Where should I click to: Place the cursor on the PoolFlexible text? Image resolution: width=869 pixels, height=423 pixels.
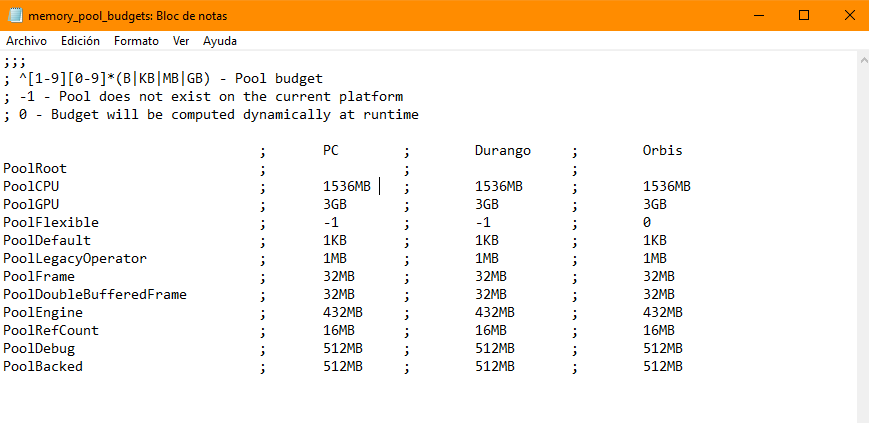pyautogui.click(x=51, y=222)
